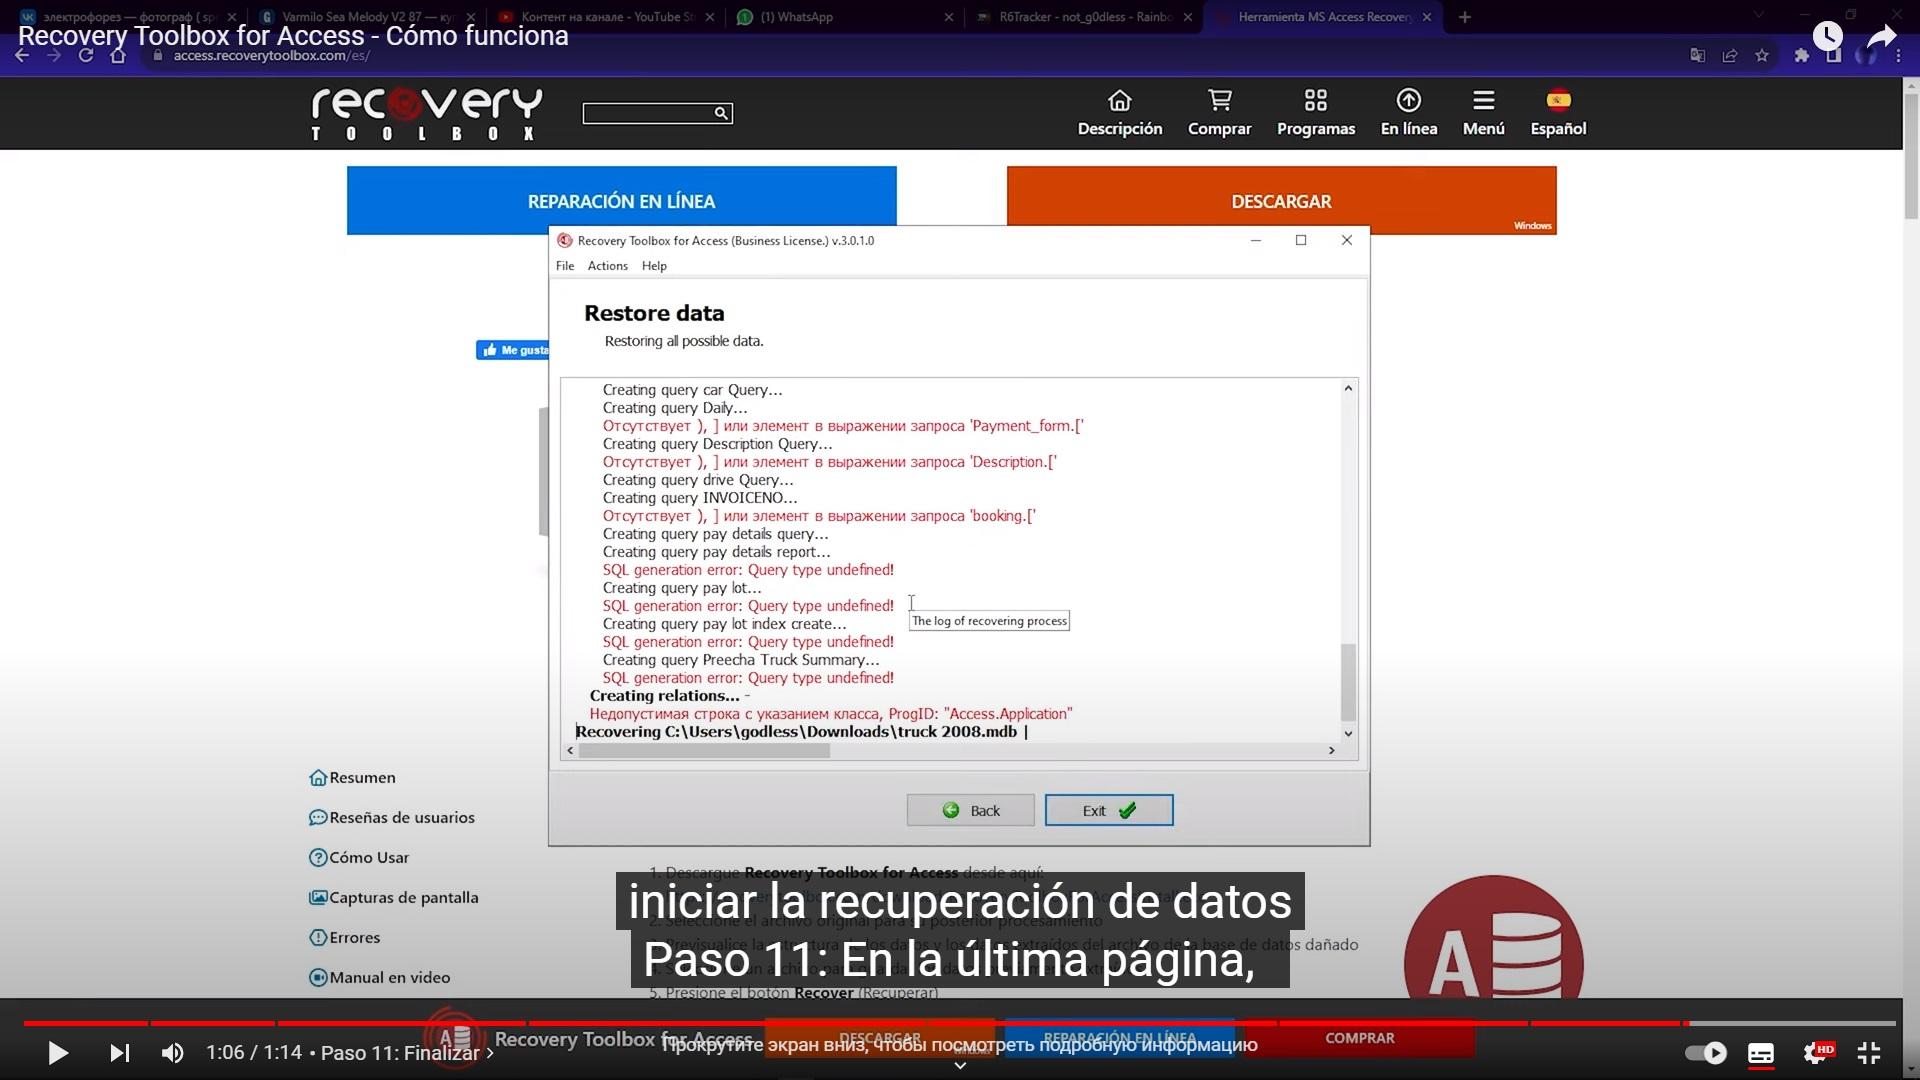Open Watch later clock icon
This screenshot has width=1920, height=1080.
pyautogui.click(x=1828, y=37)
